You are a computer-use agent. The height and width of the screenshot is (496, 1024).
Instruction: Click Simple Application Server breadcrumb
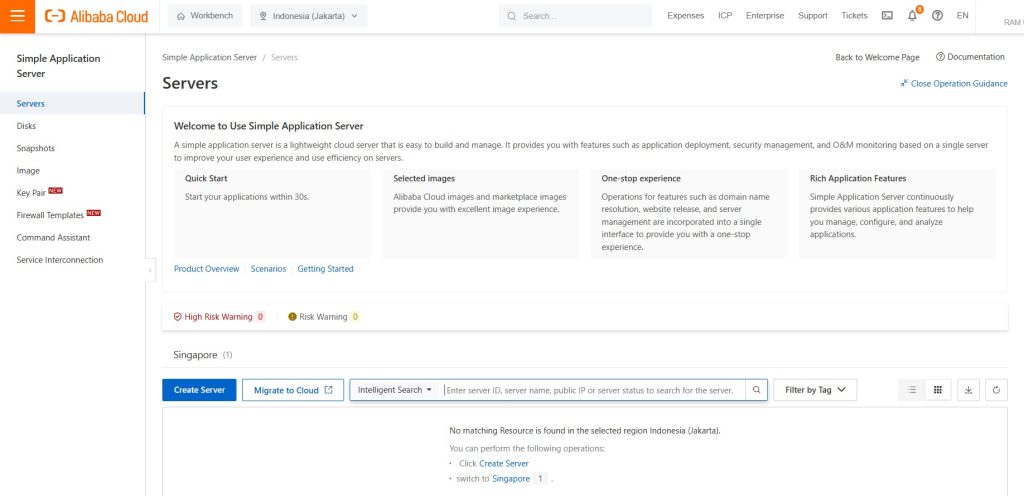click(210, 57)
